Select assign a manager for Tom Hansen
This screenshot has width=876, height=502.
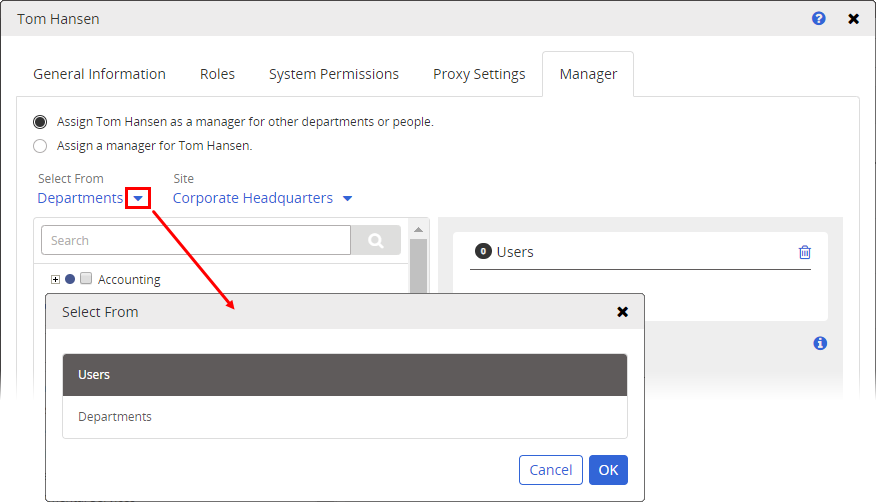click(x=40, y=146)
